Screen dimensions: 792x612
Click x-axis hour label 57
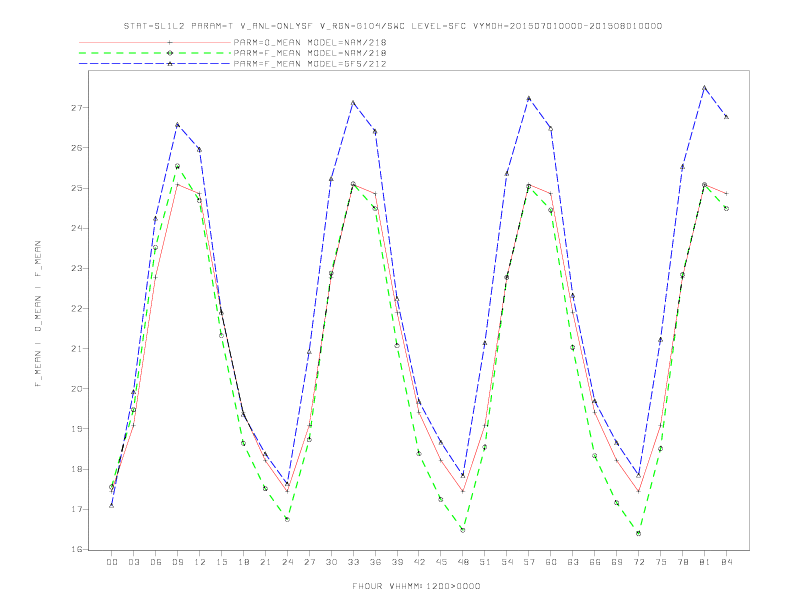coord(529,562)
